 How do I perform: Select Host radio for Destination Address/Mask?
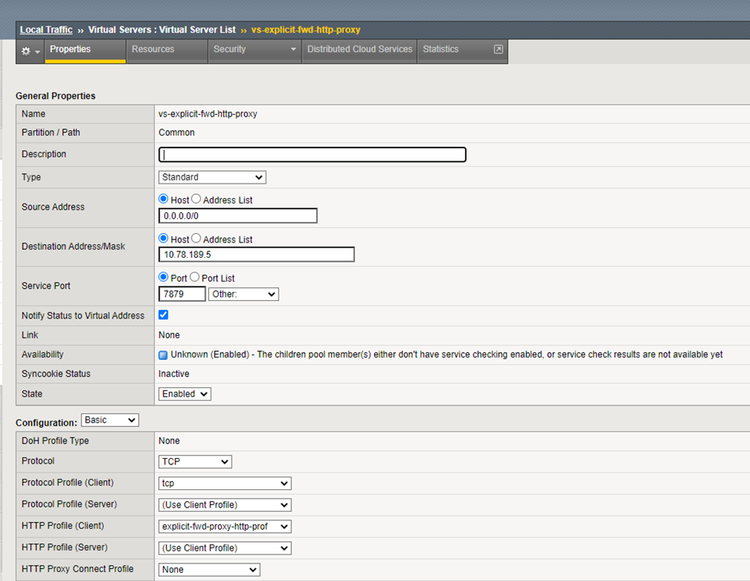[164, 239]
